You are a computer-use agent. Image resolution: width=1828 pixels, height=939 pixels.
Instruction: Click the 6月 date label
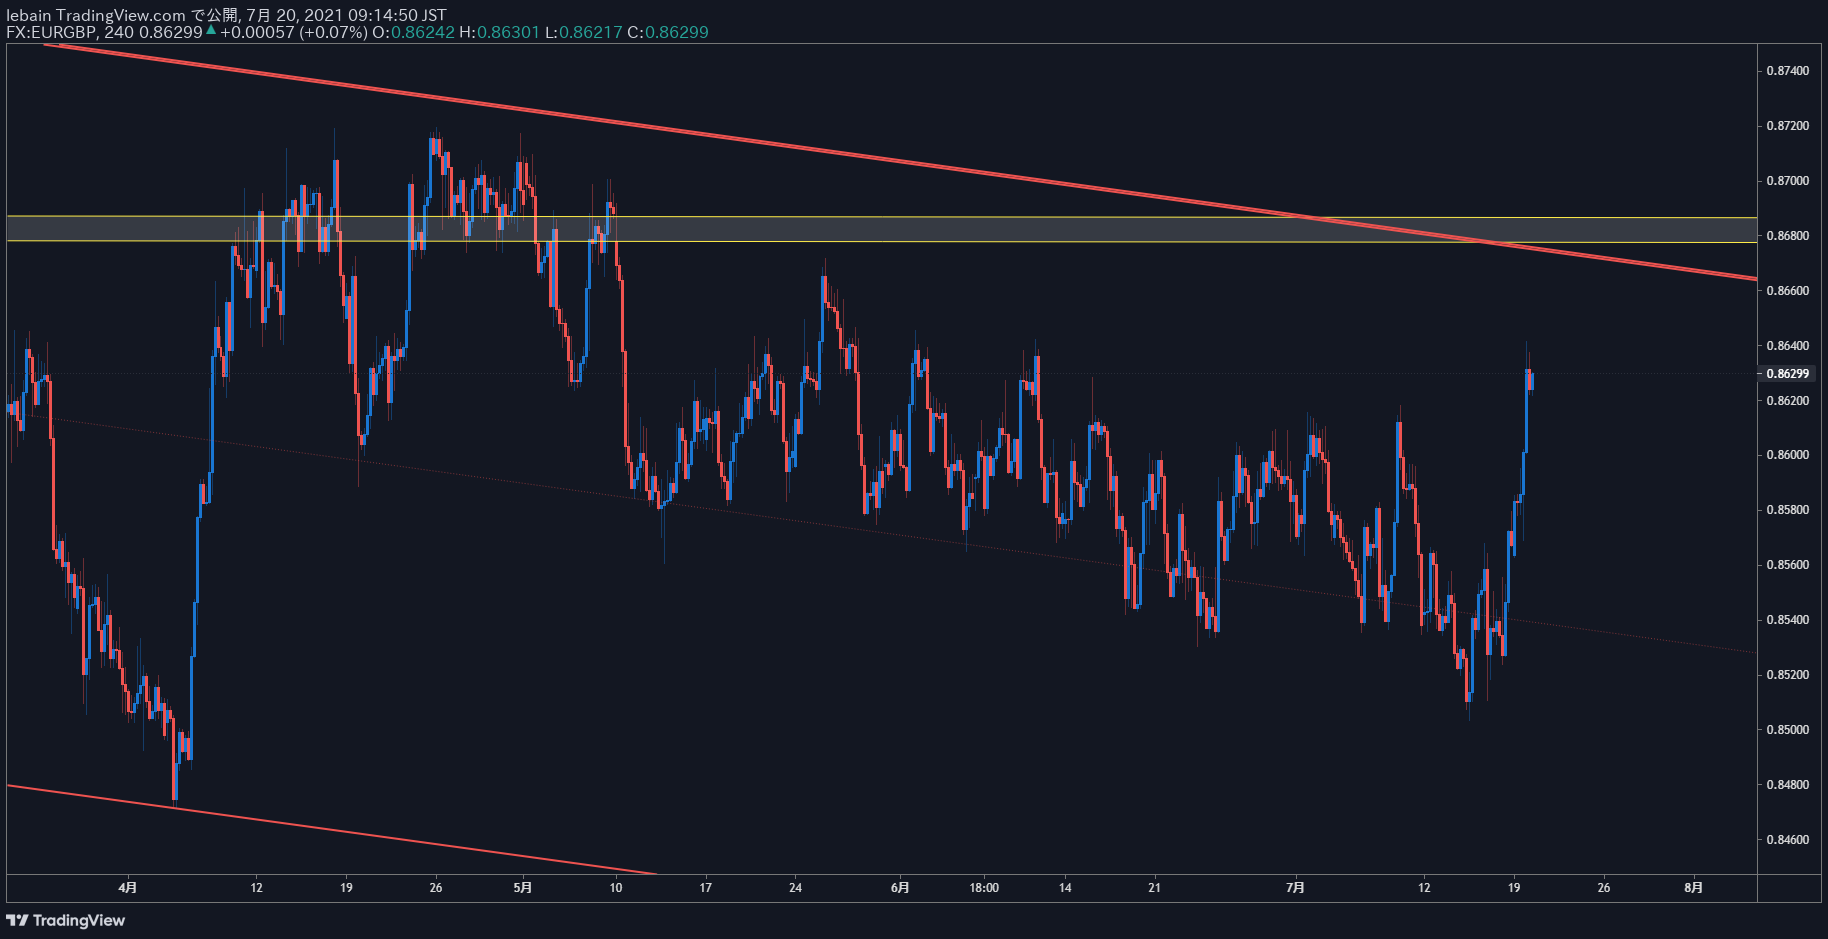pyautogui.click(x=900, y=888)
